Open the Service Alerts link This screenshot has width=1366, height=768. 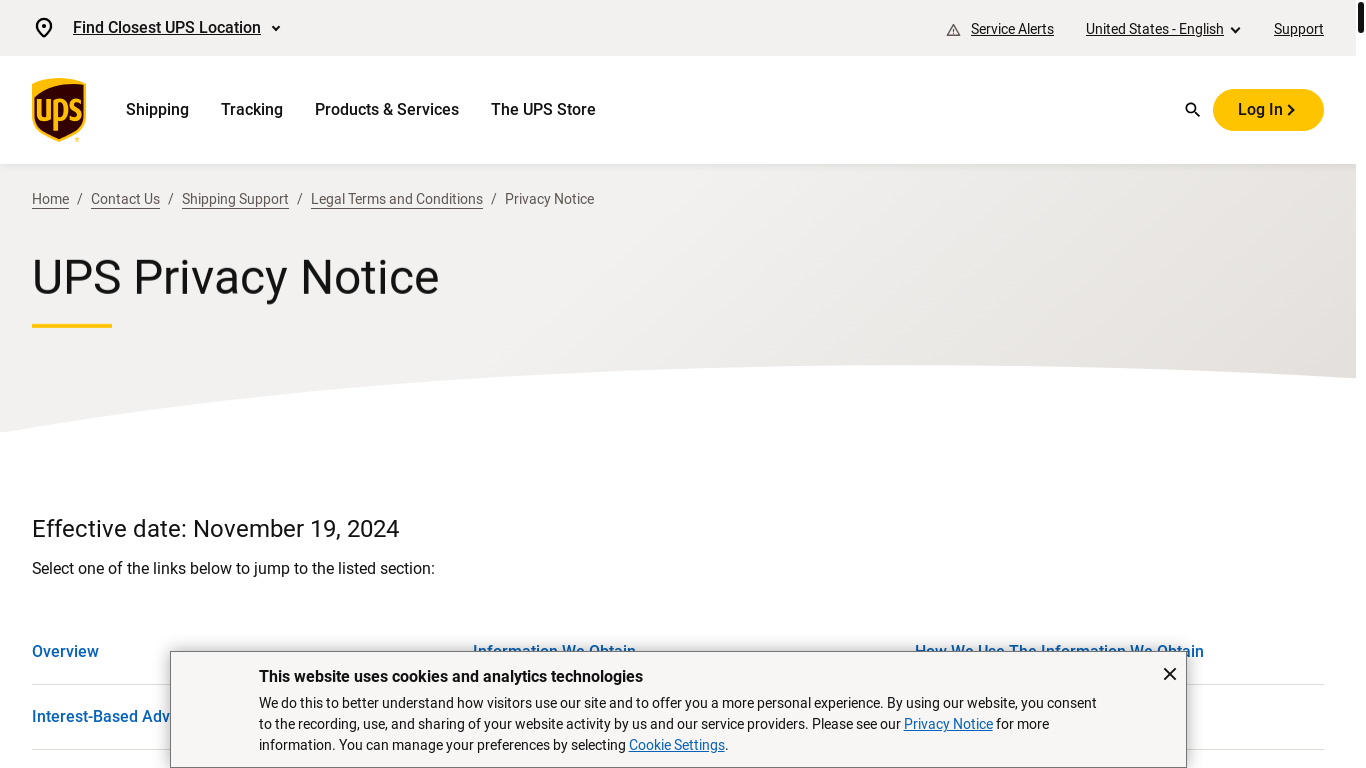(x=1012, y=29)
